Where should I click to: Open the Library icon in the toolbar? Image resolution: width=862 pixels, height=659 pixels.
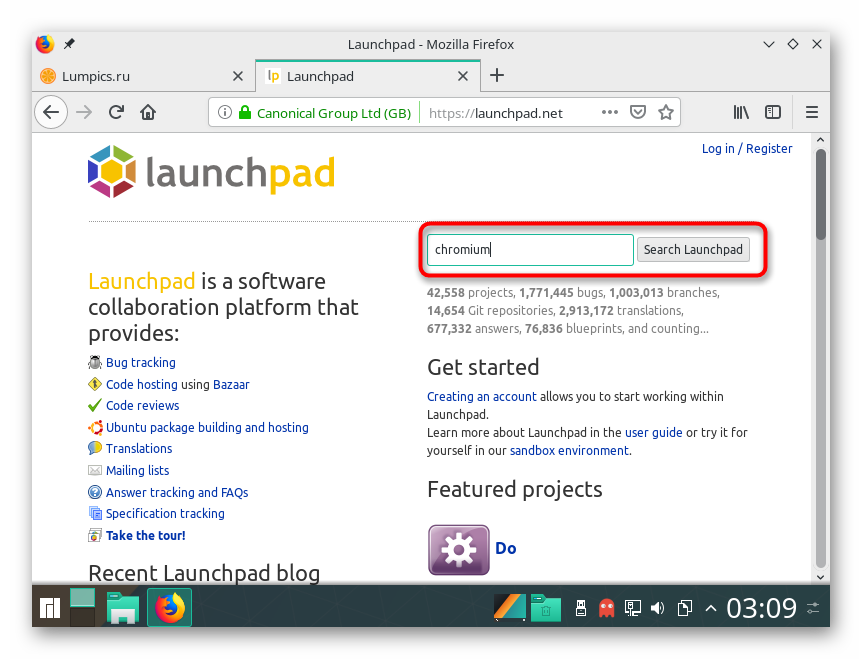pyautogui.click(x=741, y=112)
